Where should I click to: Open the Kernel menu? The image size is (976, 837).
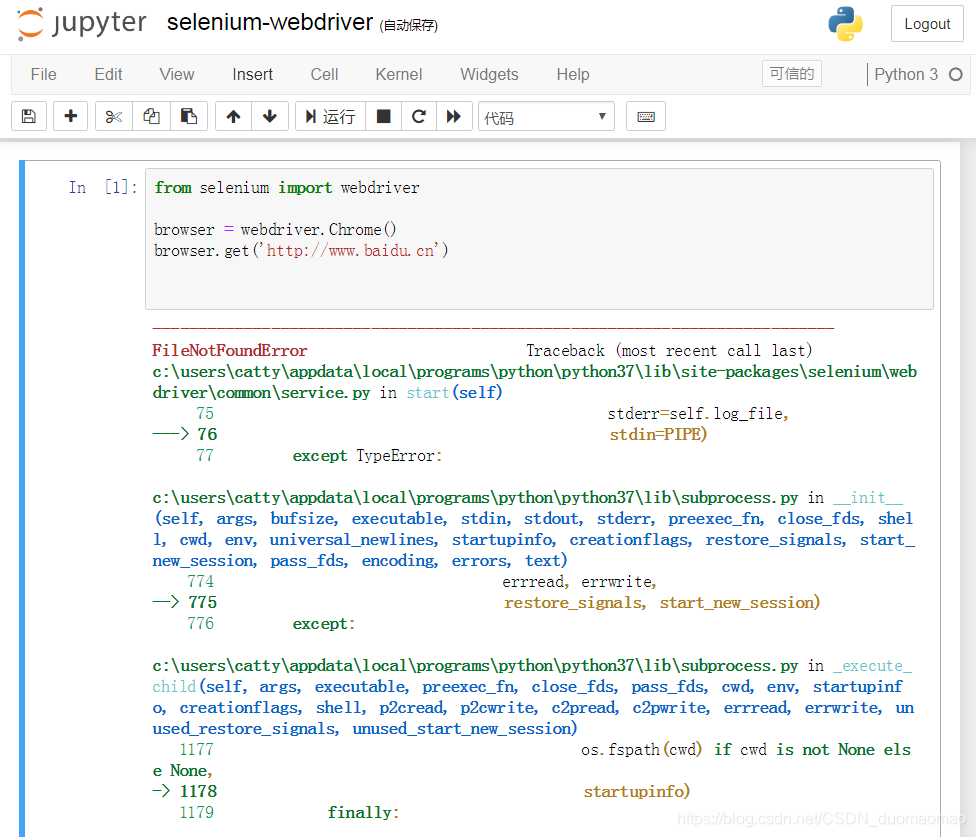click(398, 75)
